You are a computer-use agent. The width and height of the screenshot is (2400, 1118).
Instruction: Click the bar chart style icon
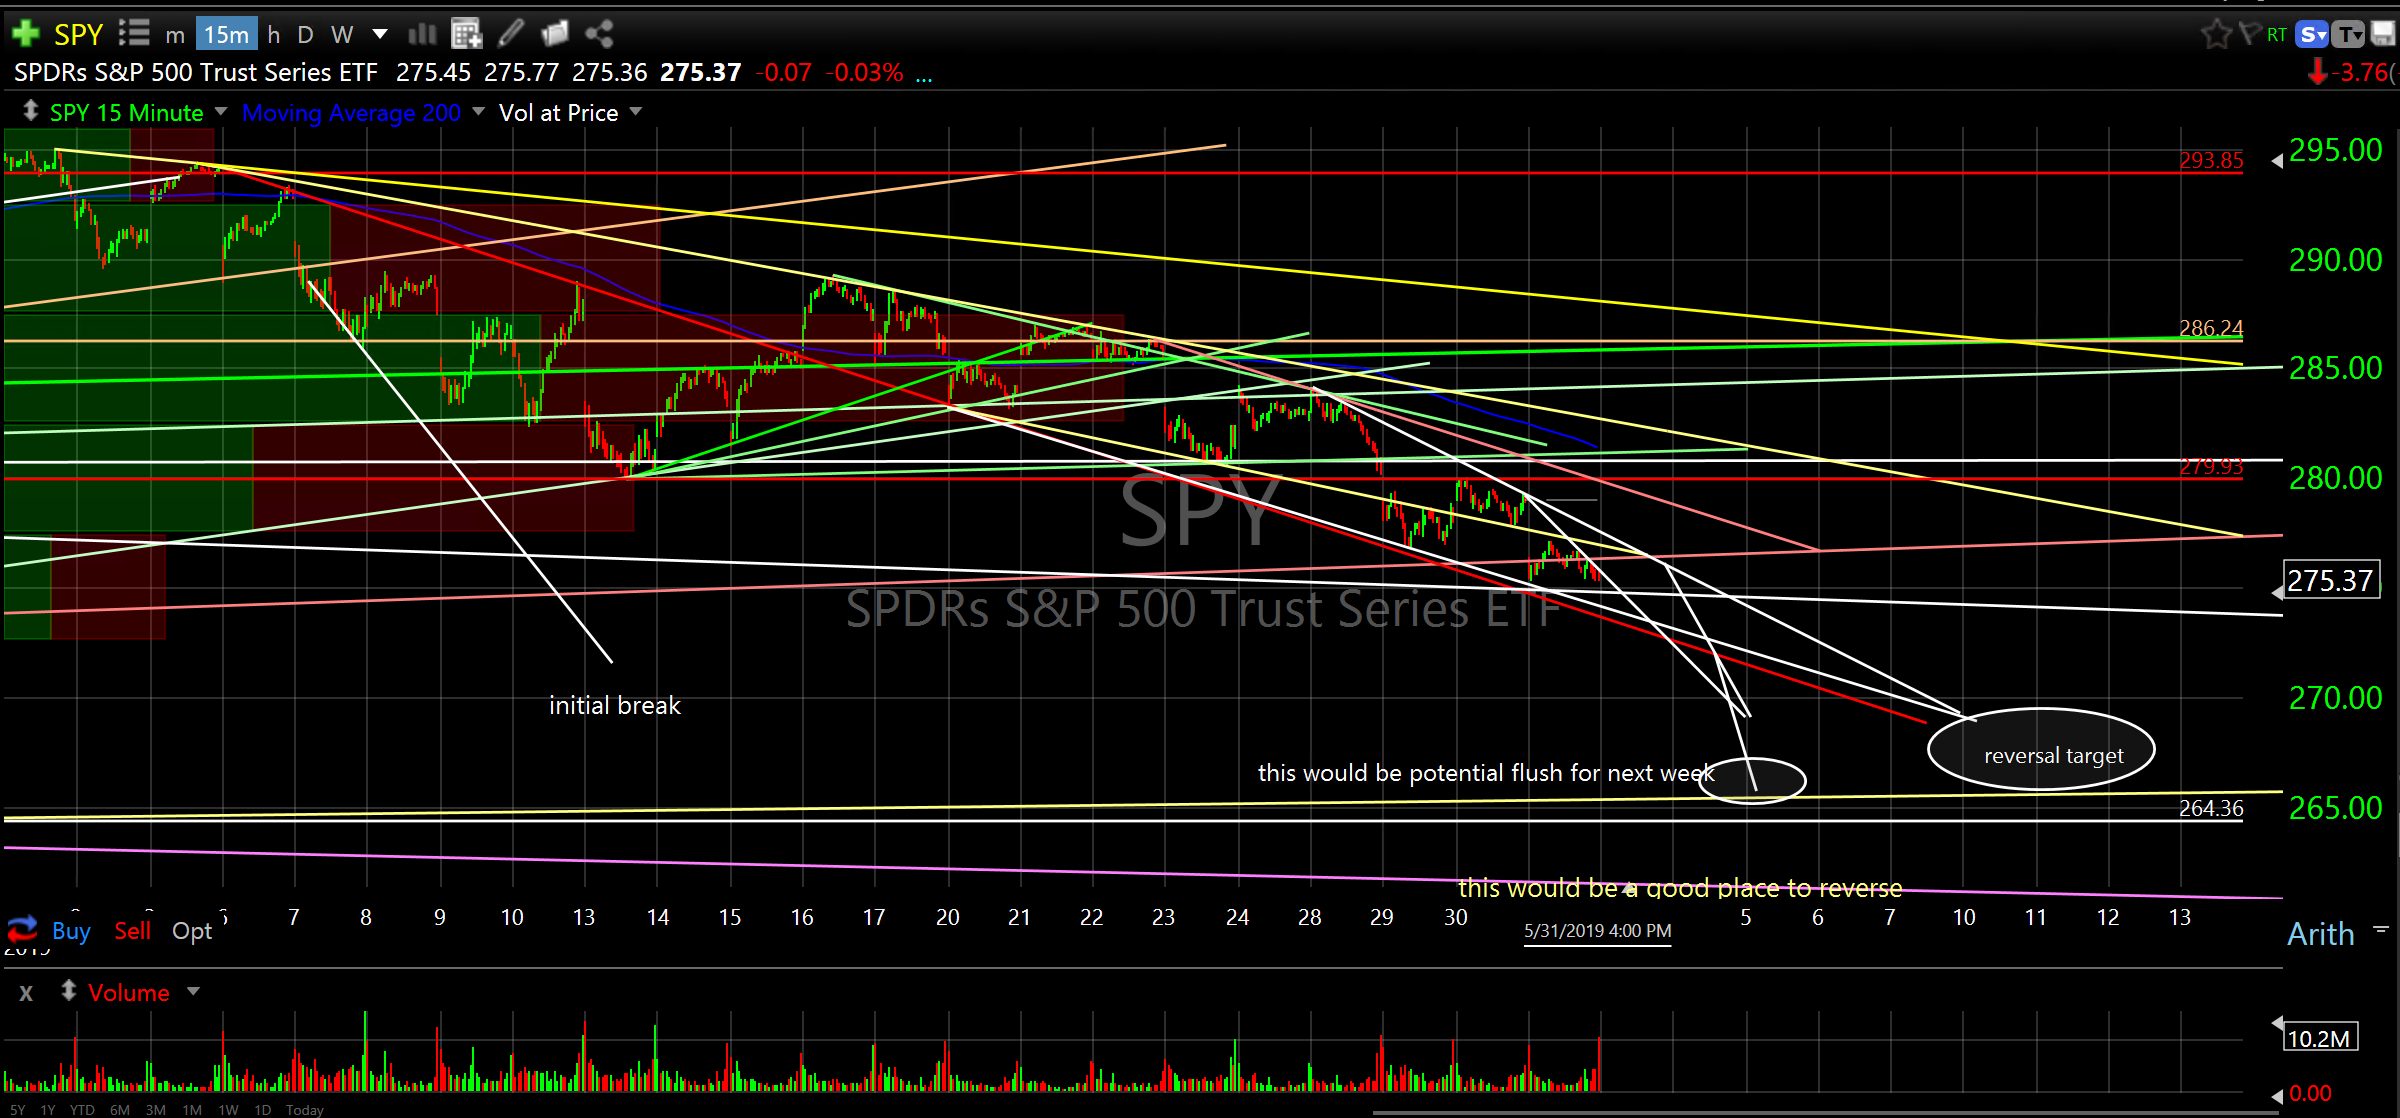tap(422, 34)
